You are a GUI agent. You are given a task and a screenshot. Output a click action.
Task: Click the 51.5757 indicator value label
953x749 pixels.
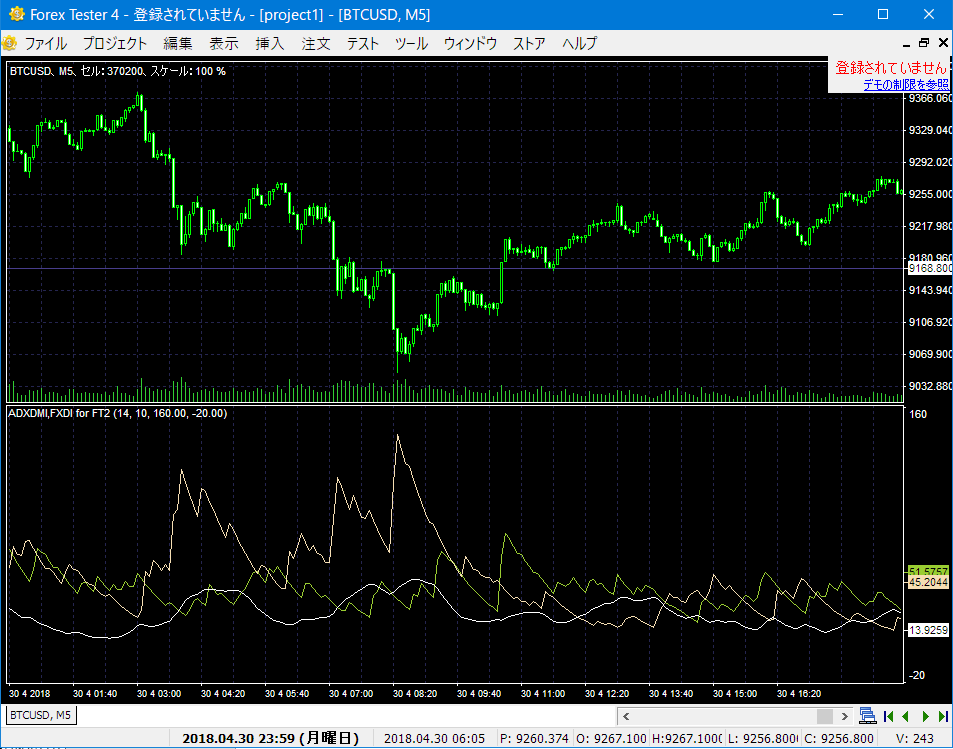point(928,571)
